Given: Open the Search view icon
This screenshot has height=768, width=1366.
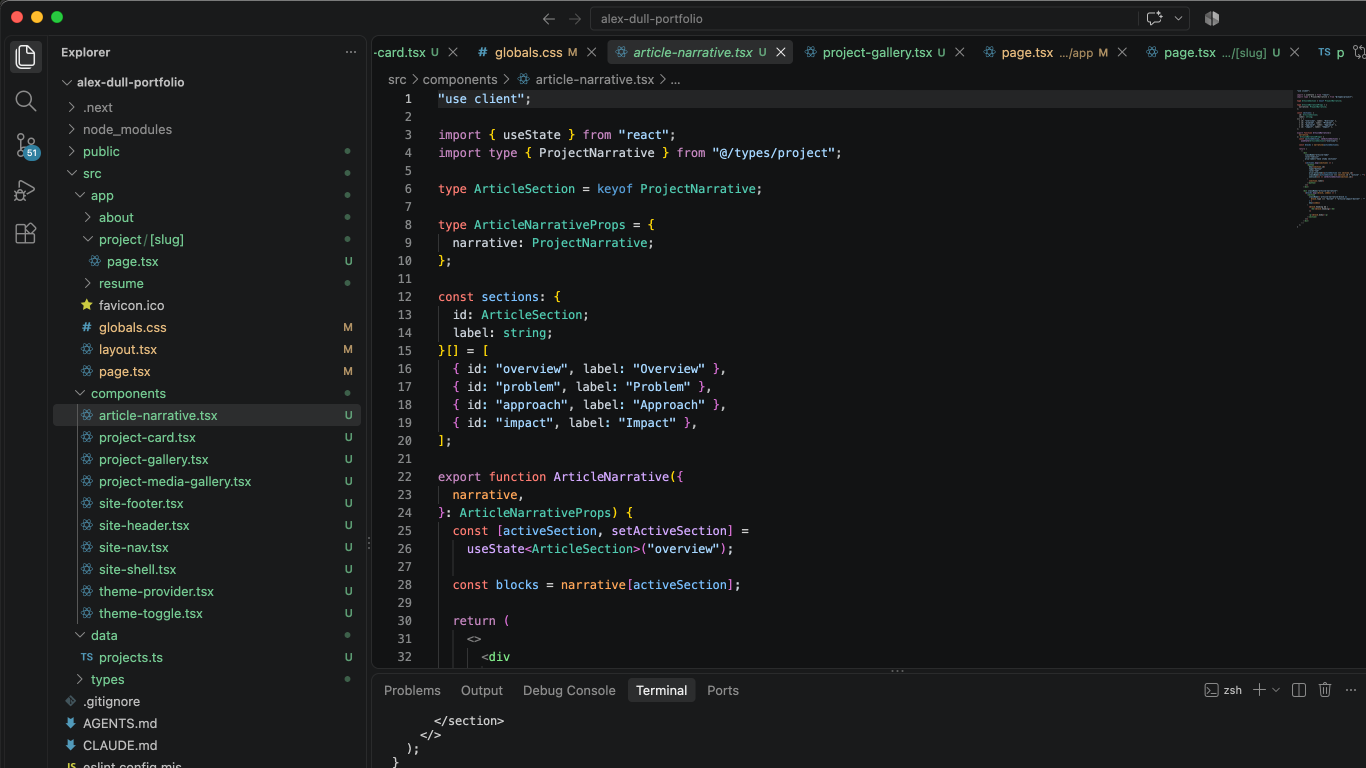Looking at the screenshot, I should 26,101.
